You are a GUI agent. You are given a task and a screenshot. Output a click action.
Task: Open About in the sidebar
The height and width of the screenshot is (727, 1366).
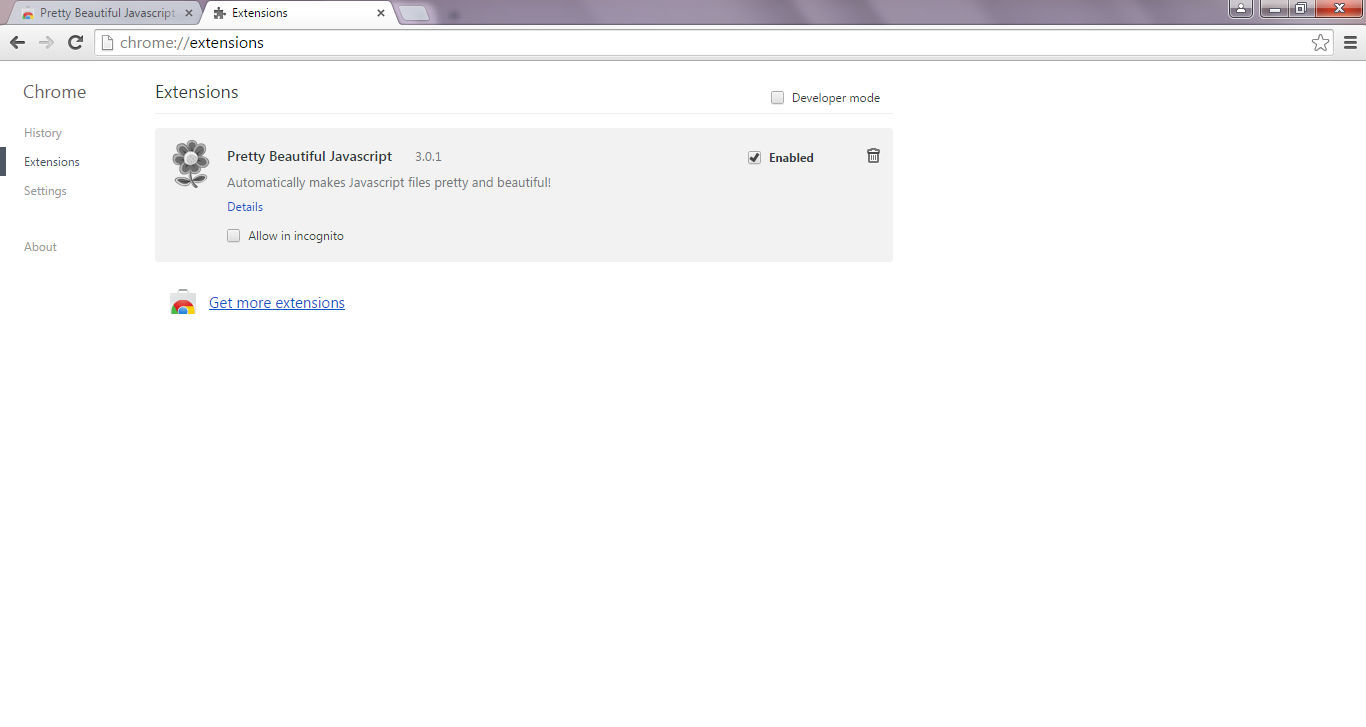40,247
